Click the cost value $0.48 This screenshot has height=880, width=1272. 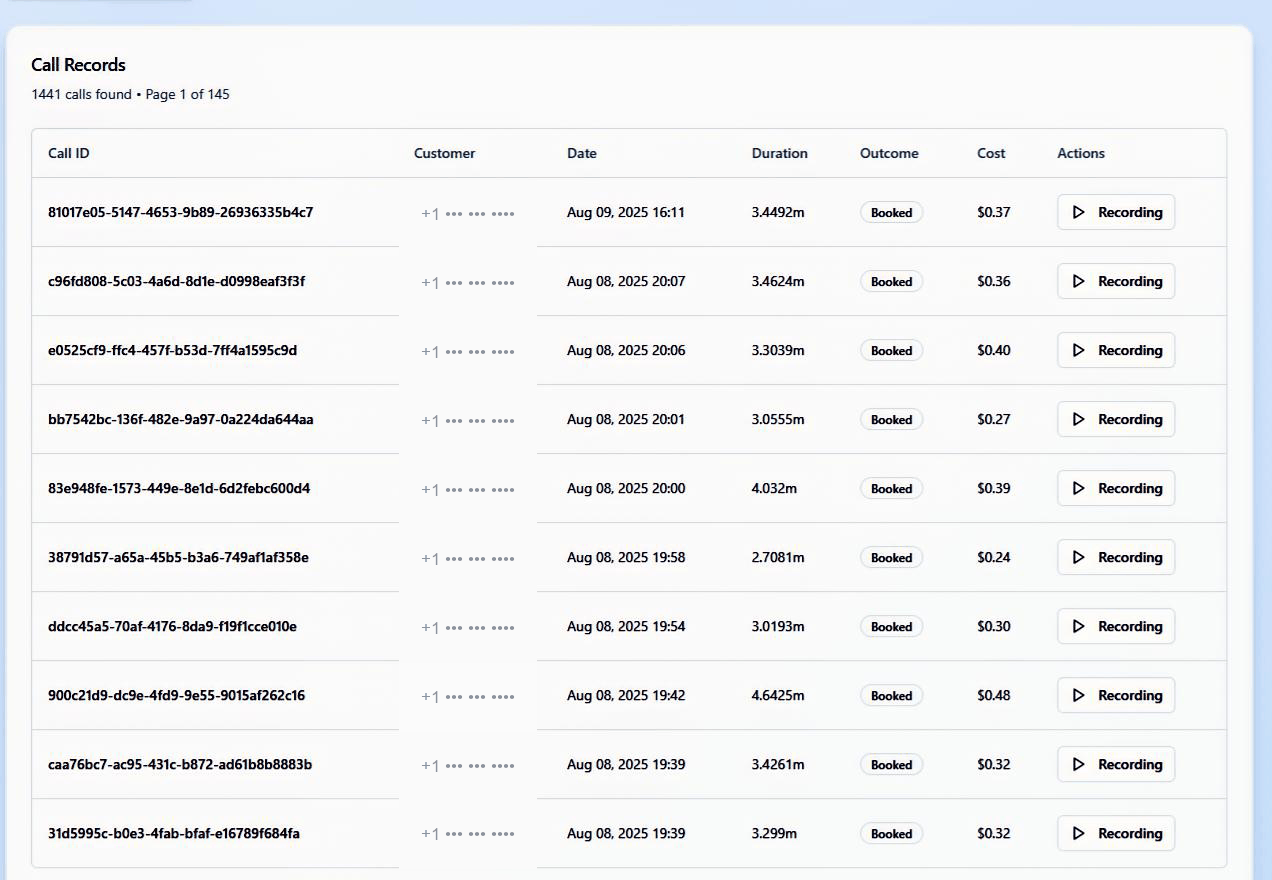[x=994, y=695]
